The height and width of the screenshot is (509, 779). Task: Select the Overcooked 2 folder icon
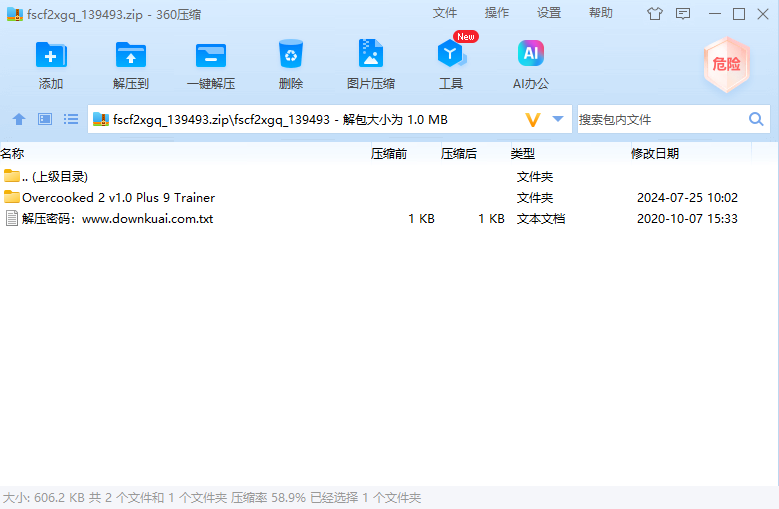(x=11, y=197)
